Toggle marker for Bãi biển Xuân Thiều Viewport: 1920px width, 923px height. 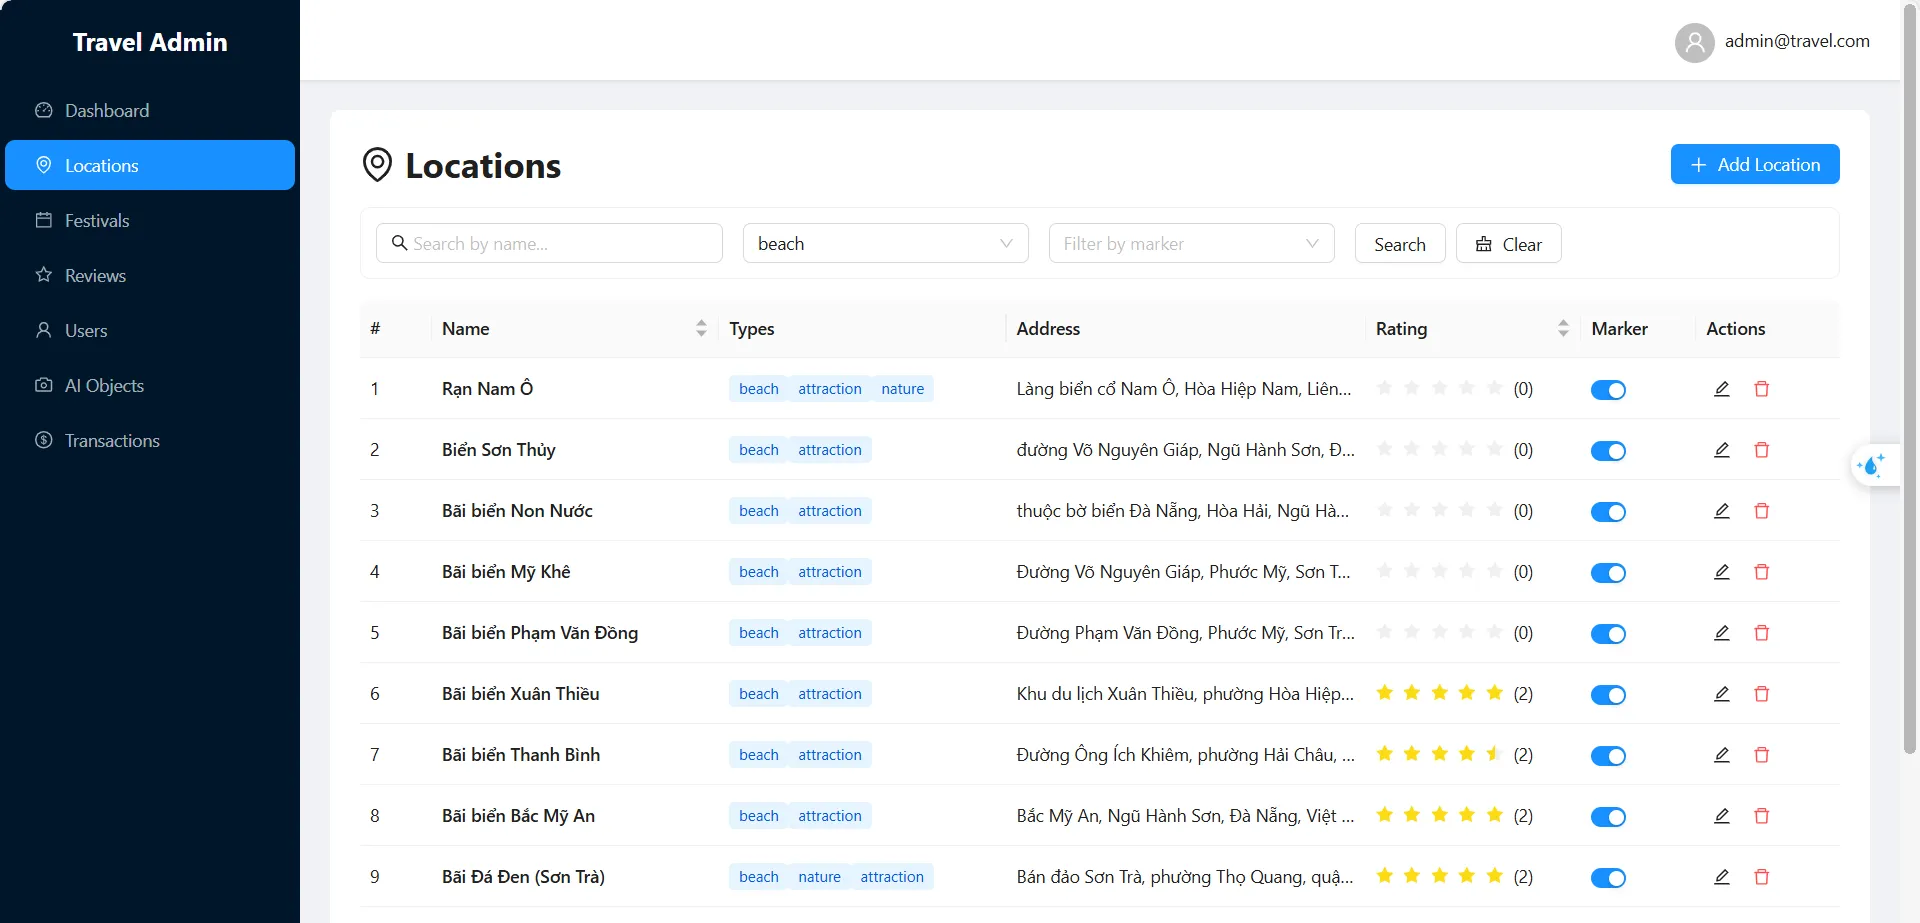(x=1608, y=695)
